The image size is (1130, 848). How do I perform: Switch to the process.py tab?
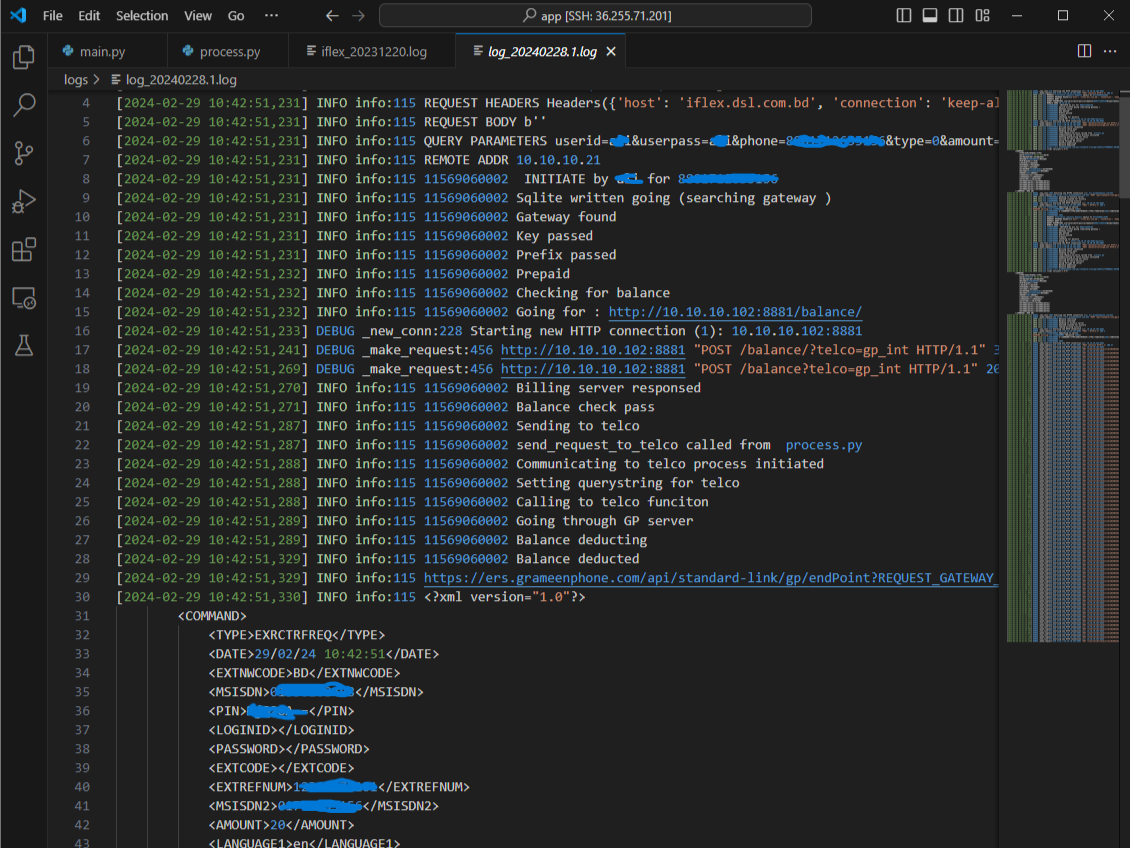[229, 51]
